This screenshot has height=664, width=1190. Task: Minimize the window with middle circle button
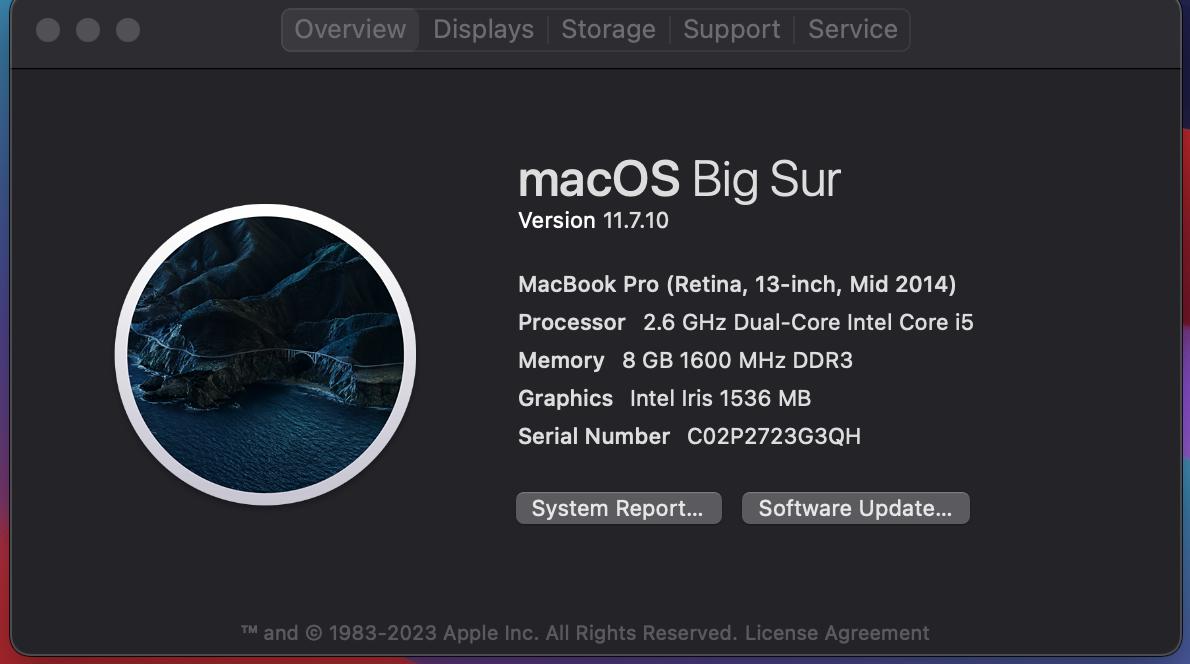[88, 30]
